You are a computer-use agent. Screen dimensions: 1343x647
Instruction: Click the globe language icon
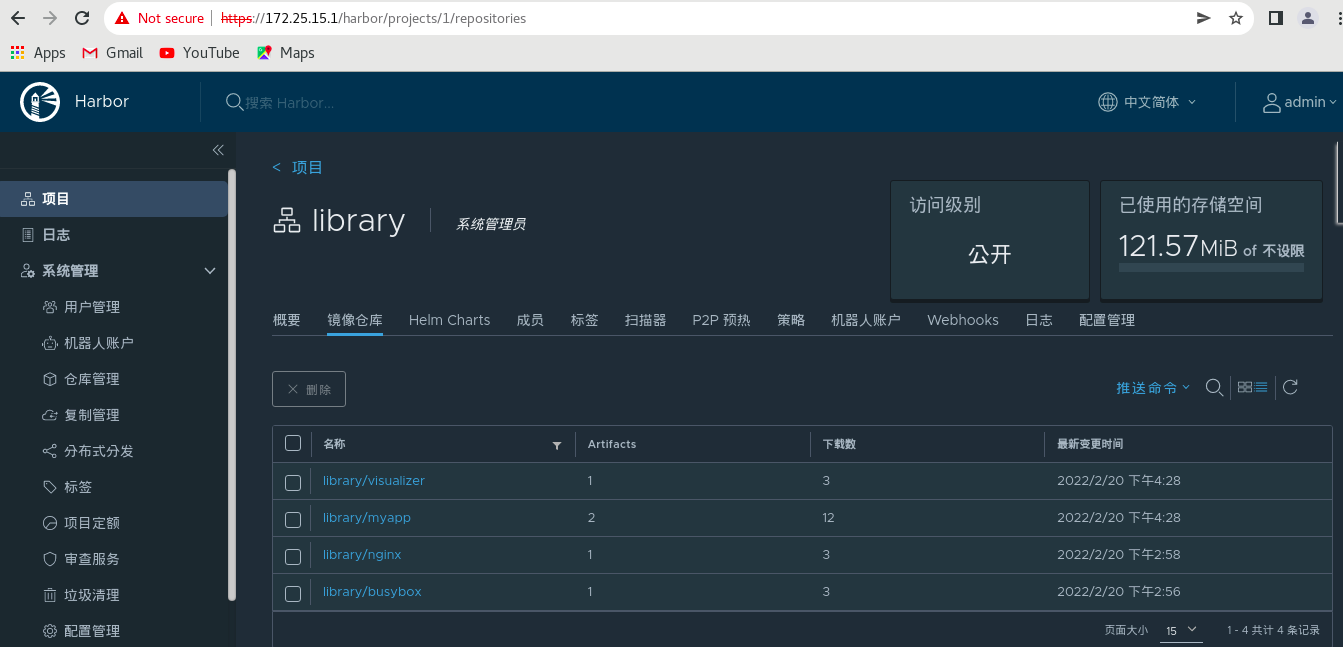coord(1107,102)
